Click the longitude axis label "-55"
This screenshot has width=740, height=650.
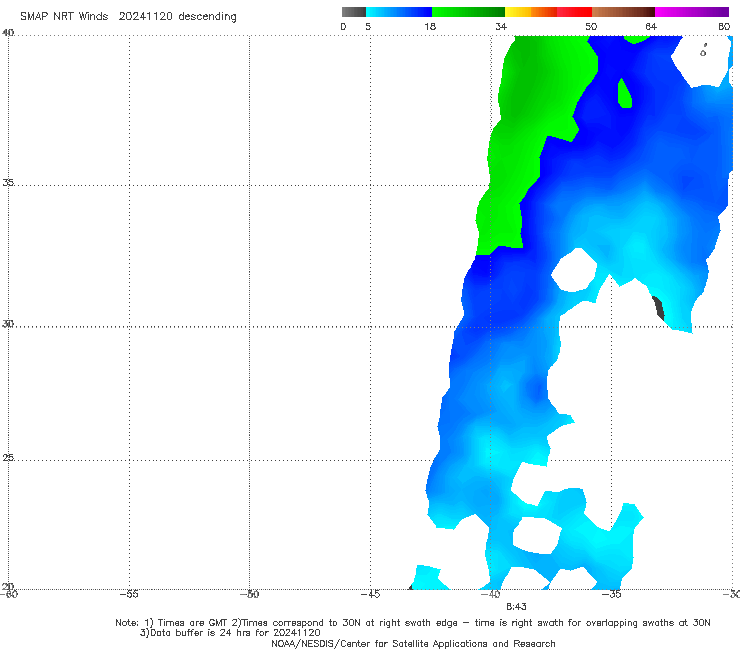point(129,594)
